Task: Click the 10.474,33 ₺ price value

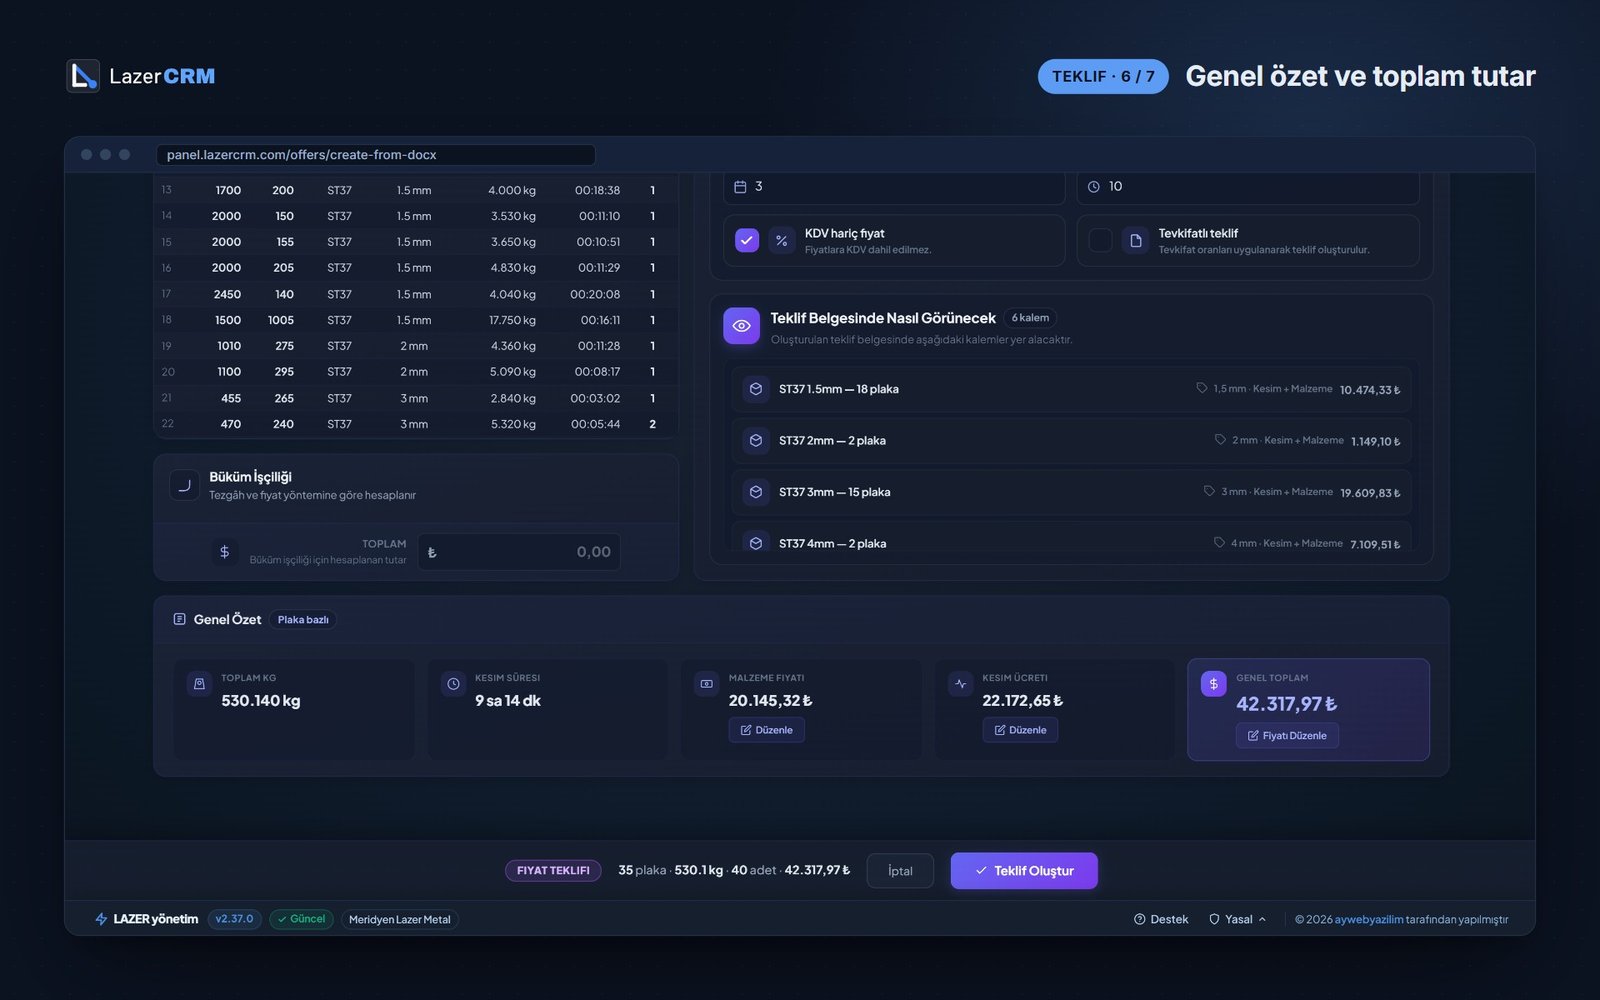Action: point(1370,390)
